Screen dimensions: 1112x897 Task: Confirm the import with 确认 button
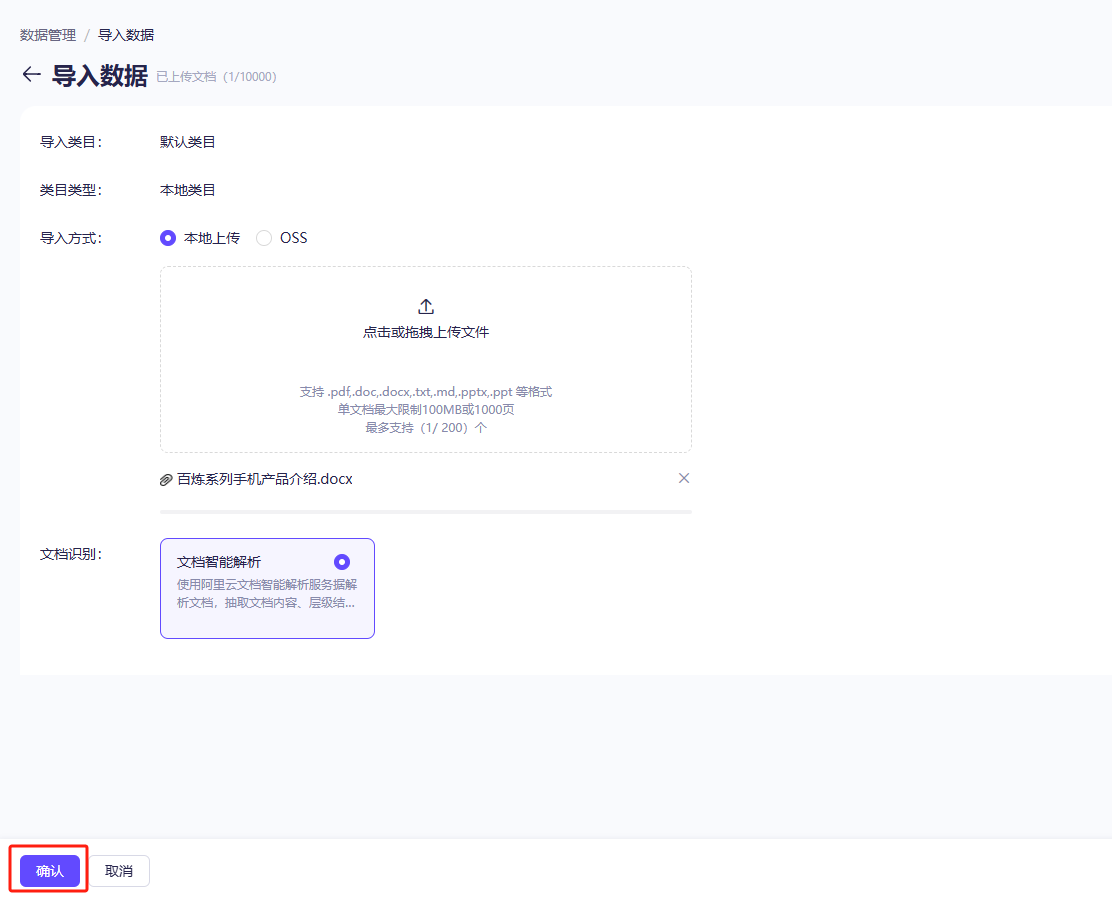[50, 871]
